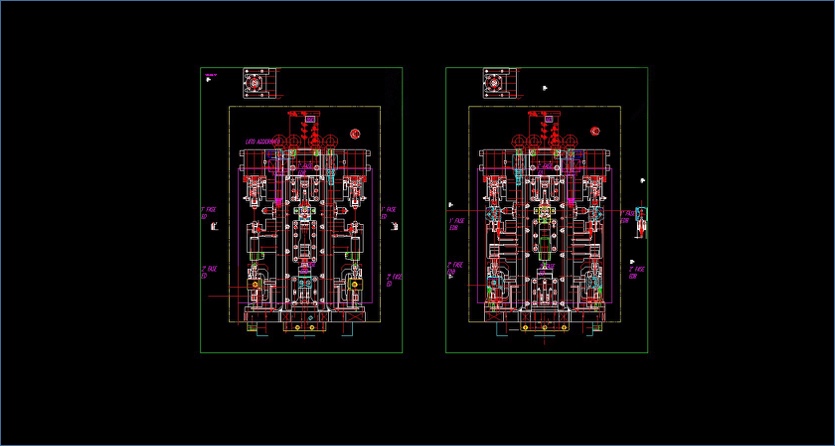Click the white marker above right drawing's inner frame
The width and height of the screenshot is (835, 446).
[545, 88]
